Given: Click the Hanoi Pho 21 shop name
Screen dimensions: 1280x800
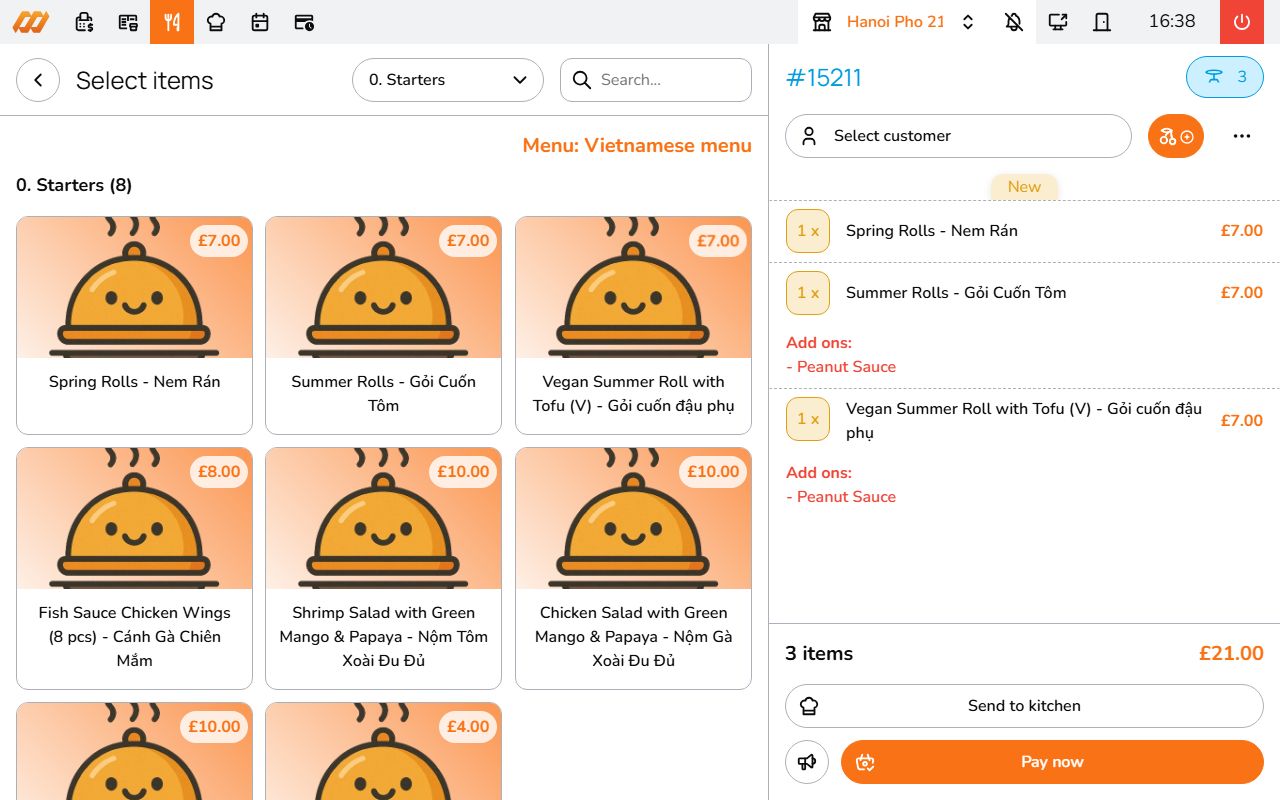Looking at the screenshot, I should [895, 22].
